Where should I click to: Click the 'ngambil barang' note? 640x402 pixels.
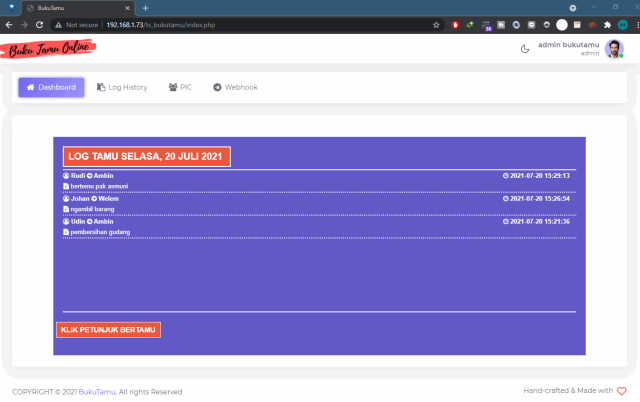pyautogui.click(x=92, y=209)
